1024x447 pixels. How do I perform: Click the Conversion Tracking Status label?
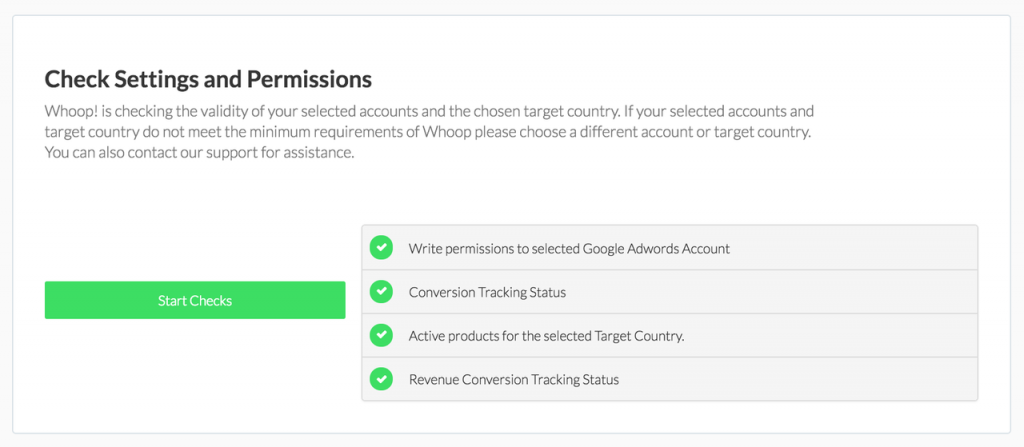click(x=487, y=293)
